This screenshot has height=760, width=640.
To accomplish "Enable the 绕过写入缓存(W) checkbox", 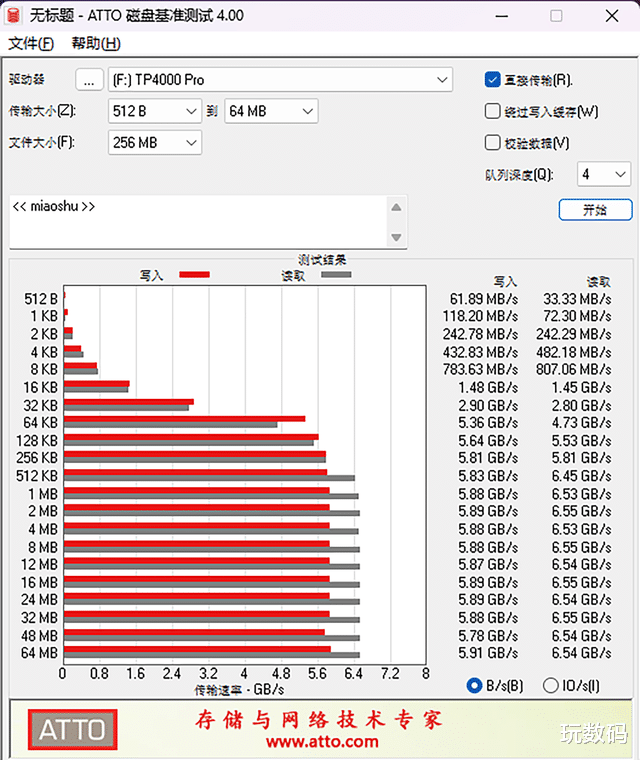I will point(492,111).
